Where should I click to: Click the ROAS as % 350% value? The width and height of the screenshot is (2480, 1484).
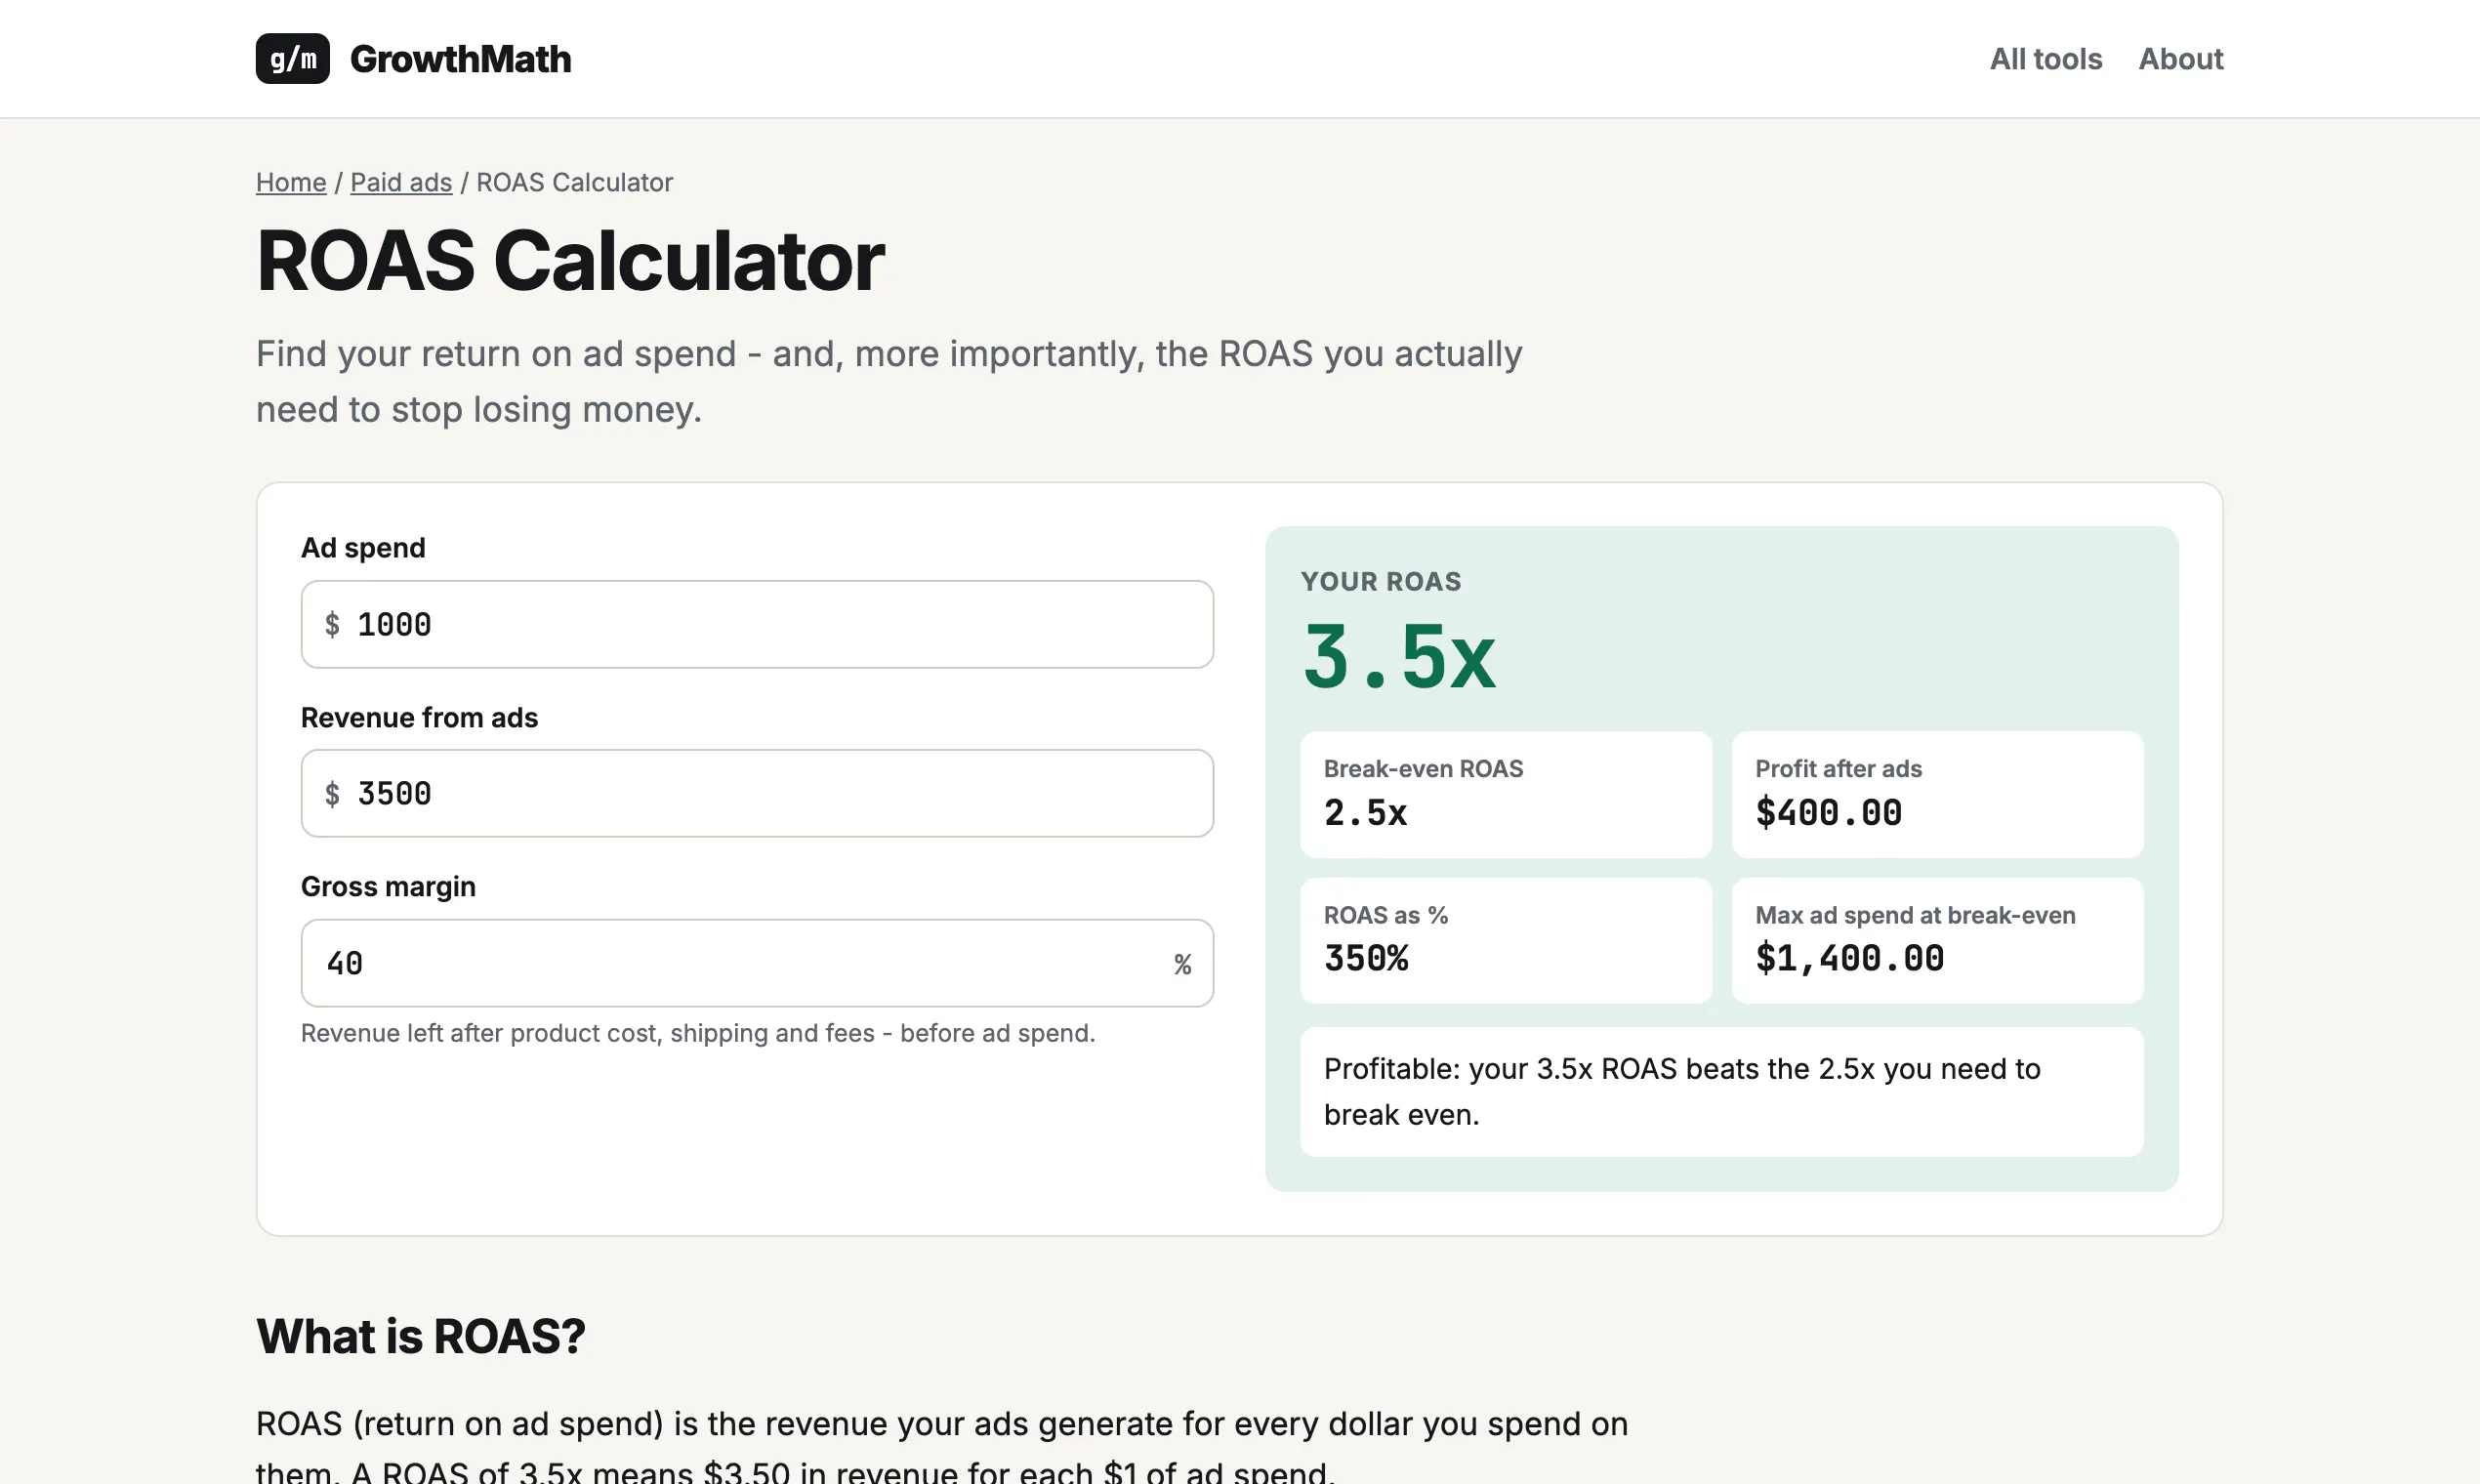coord(1366,958)
